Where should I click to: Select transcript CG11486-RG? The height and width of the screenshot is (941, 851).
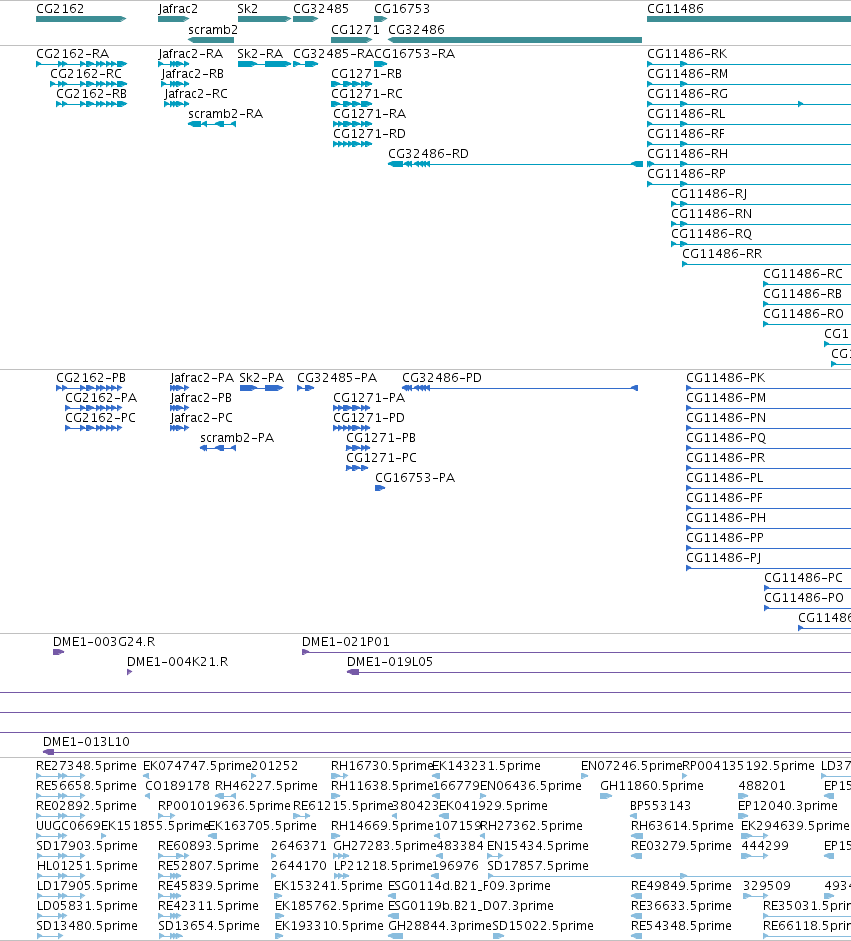pos(687,94)
